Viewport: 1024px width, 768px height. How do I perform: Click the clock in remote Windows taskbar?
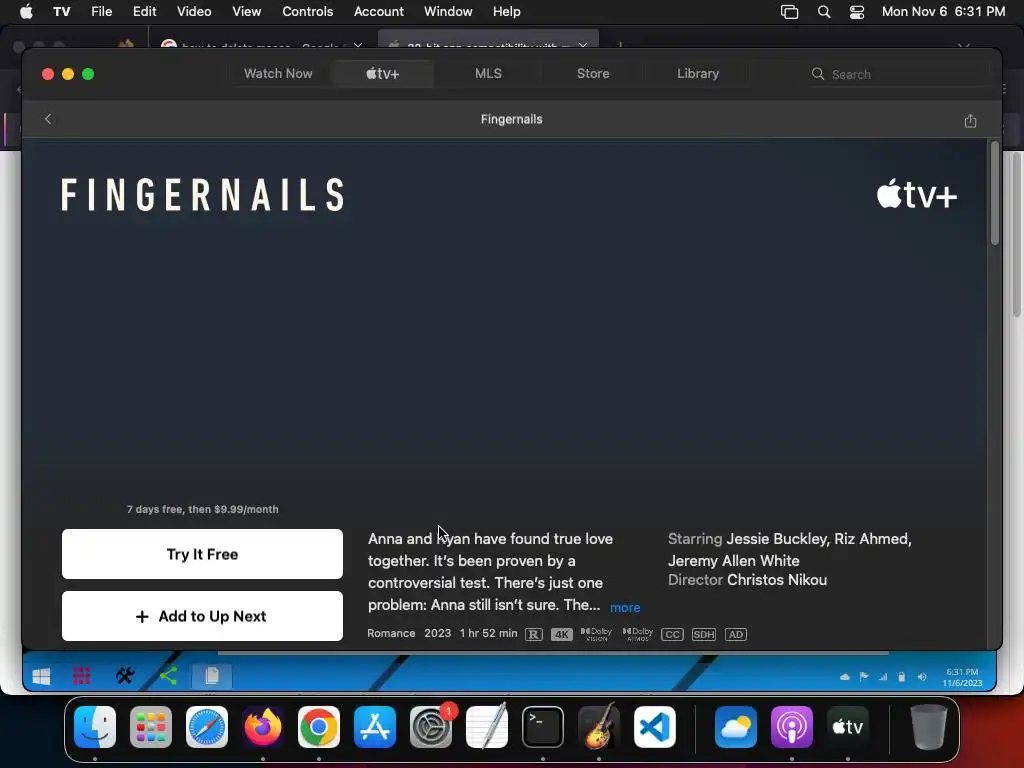962,677
